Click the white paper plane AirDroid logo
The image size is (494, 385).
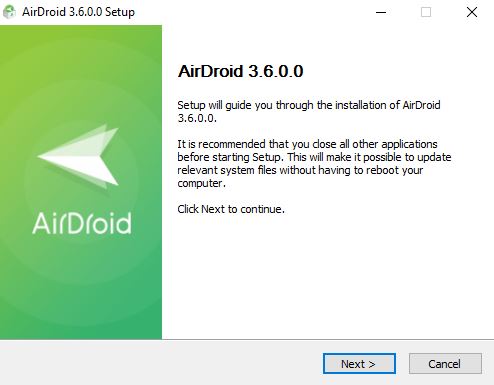[x=79, y=157]
